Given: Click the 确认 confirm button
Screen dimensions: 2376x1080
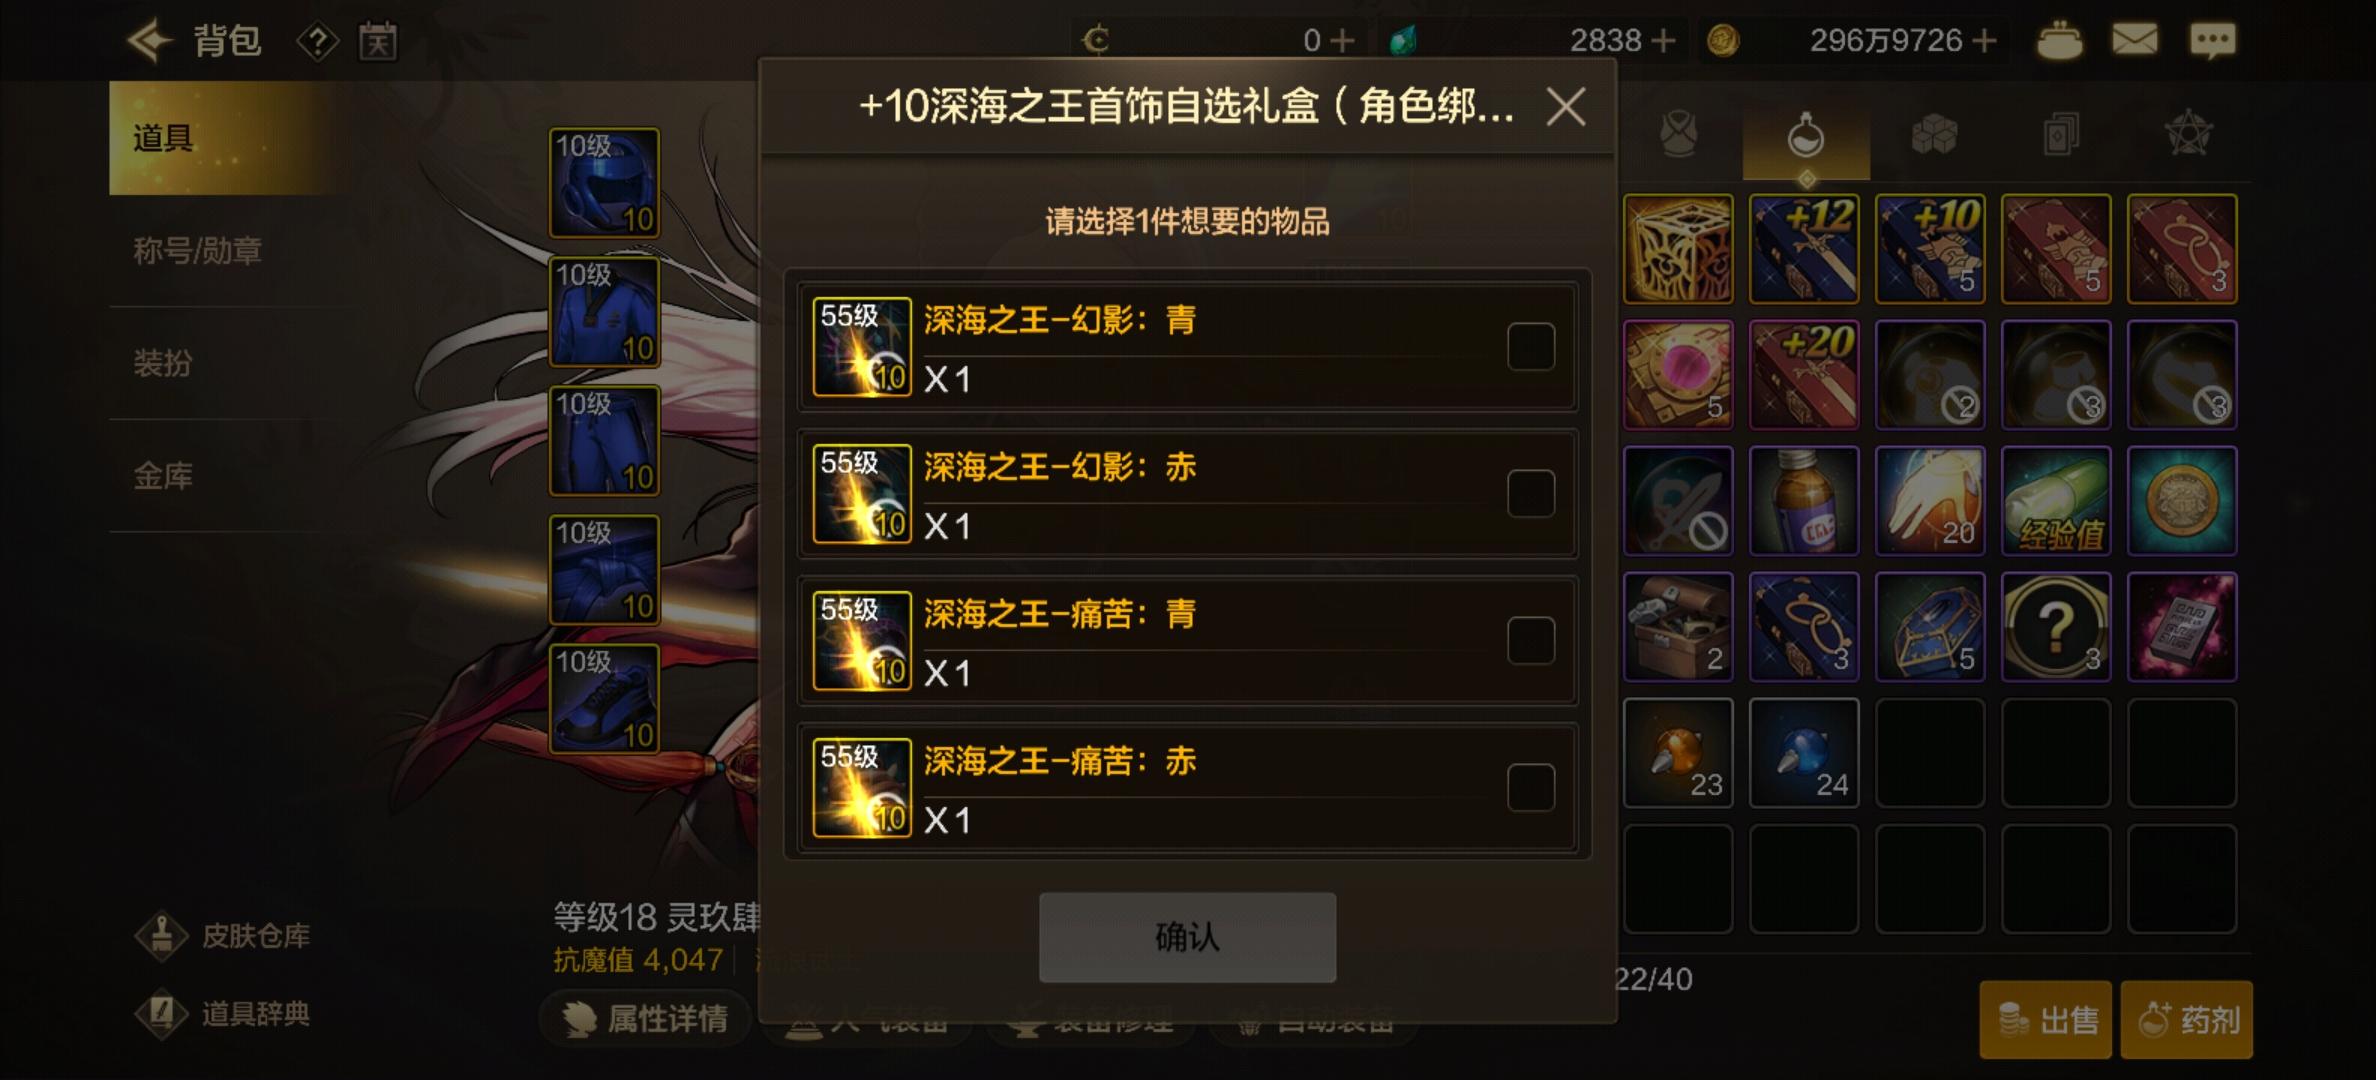Looking at the screenshot, I should (x=1187, y=937).
